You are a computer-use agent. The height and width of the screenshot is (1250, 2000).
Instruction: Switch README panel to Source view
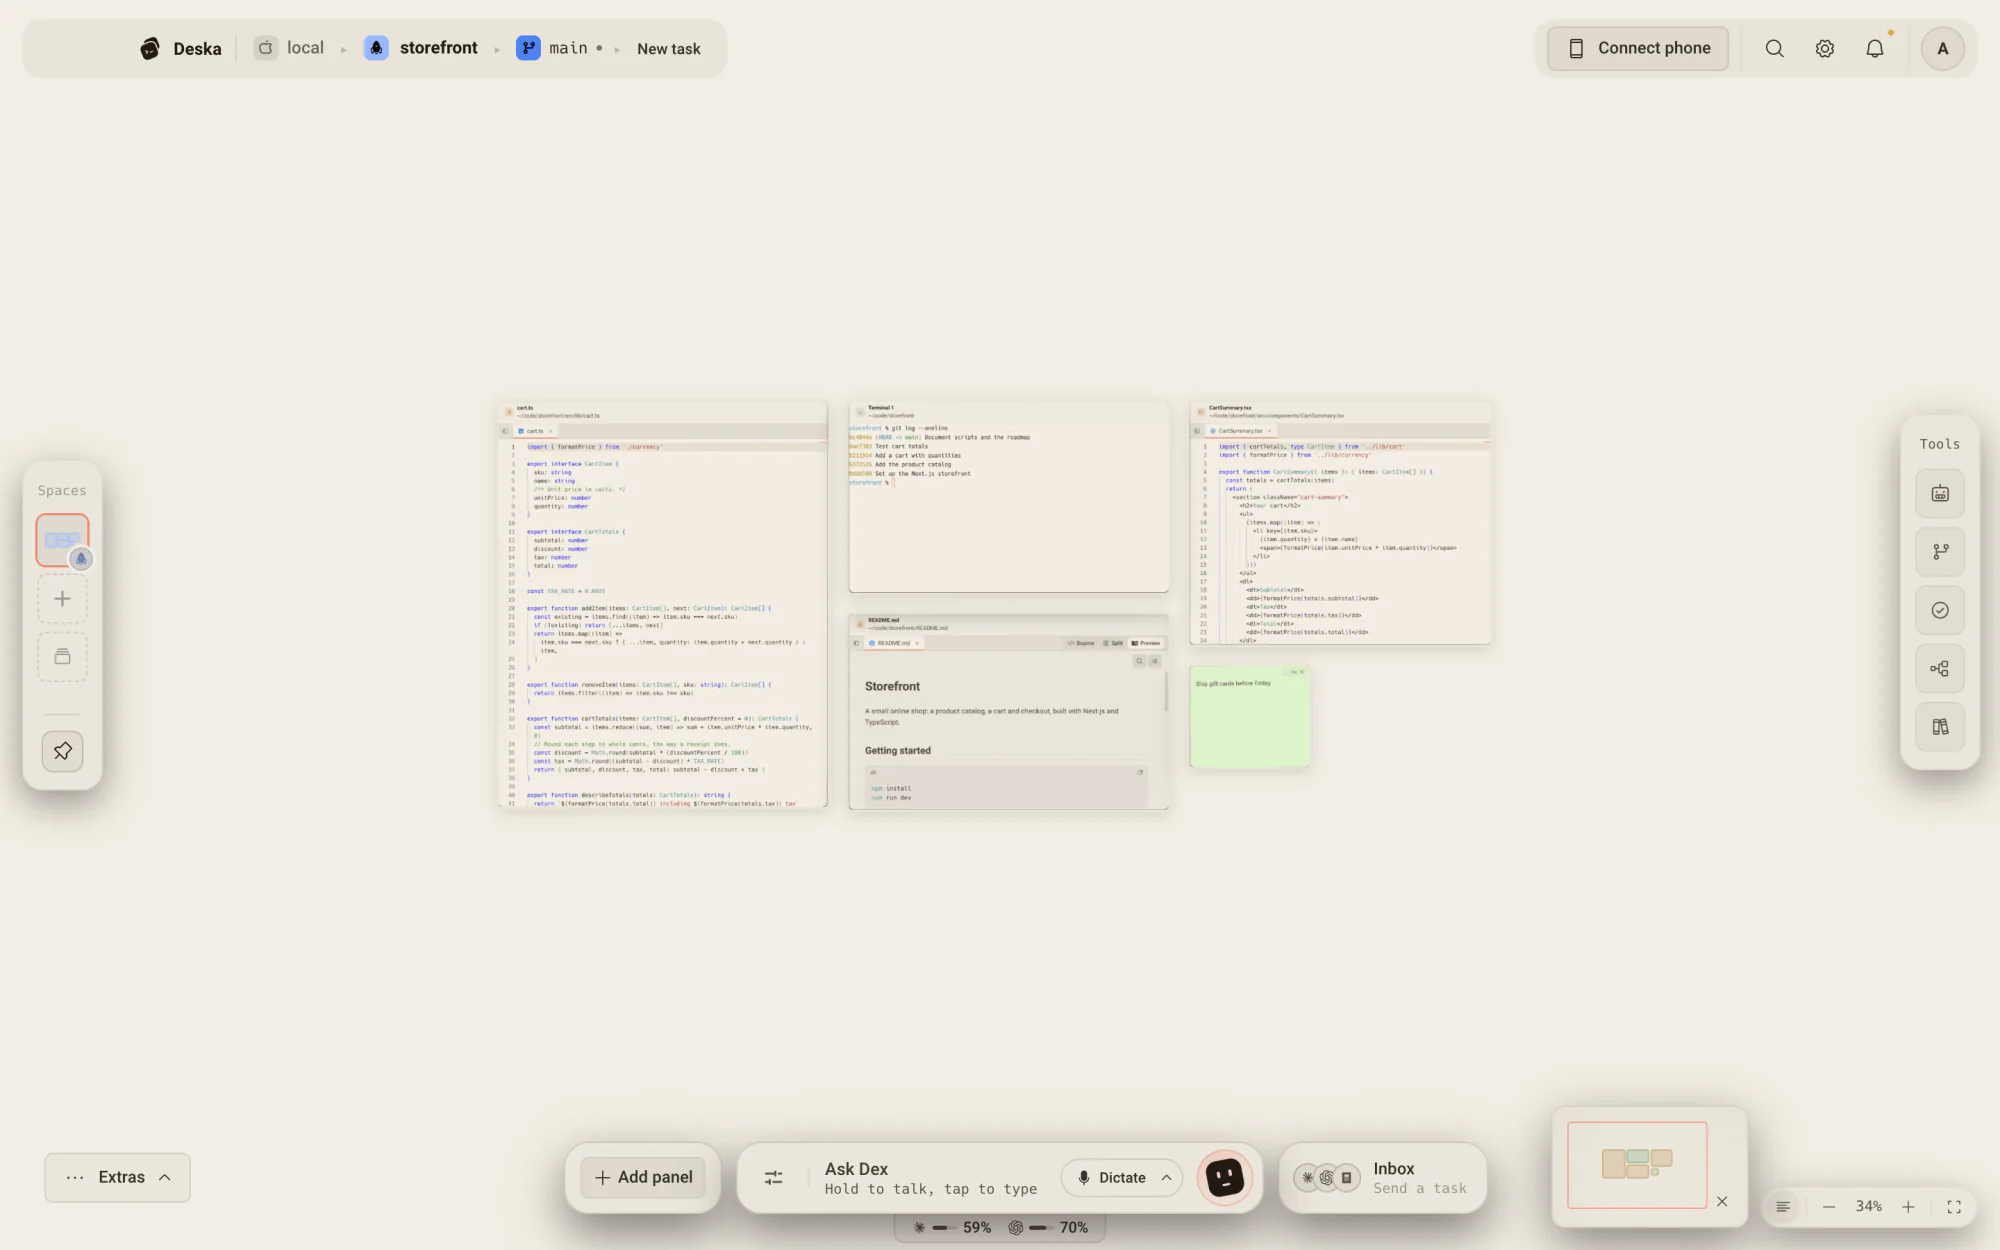tap(1081, 643)
